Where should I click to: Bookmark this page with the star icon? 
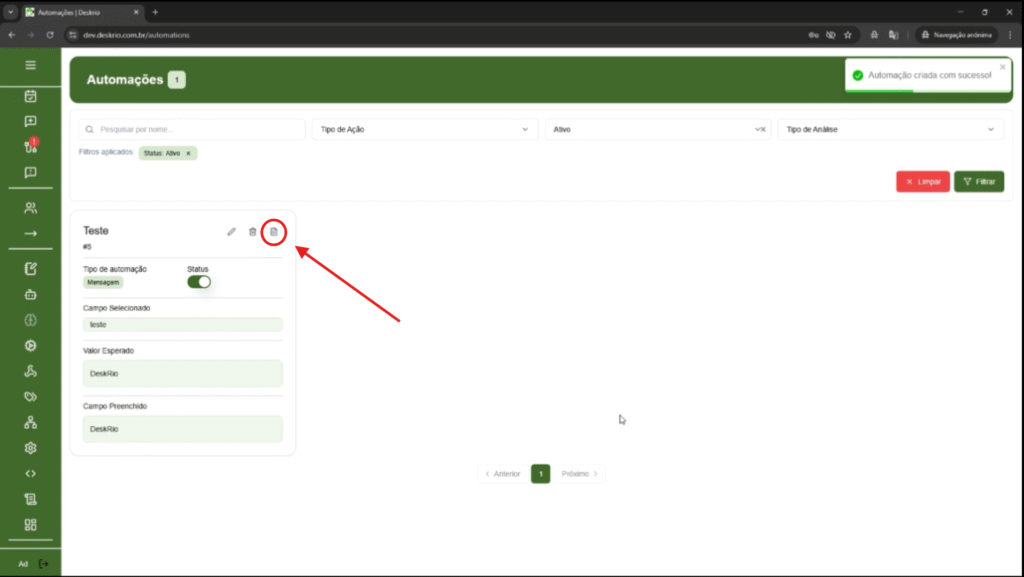point(848,34)
